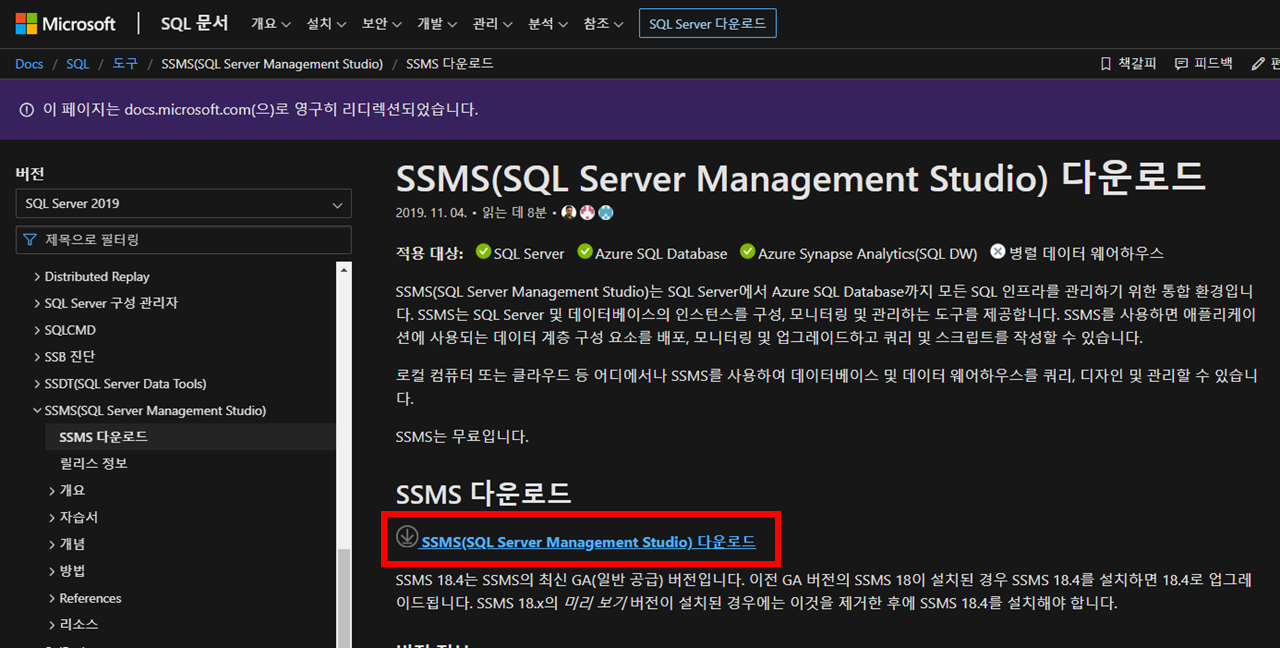
Task: Go to SSMS(SQL Server Management Studio) breadcrumb
Action: click(x=272, y=63)
